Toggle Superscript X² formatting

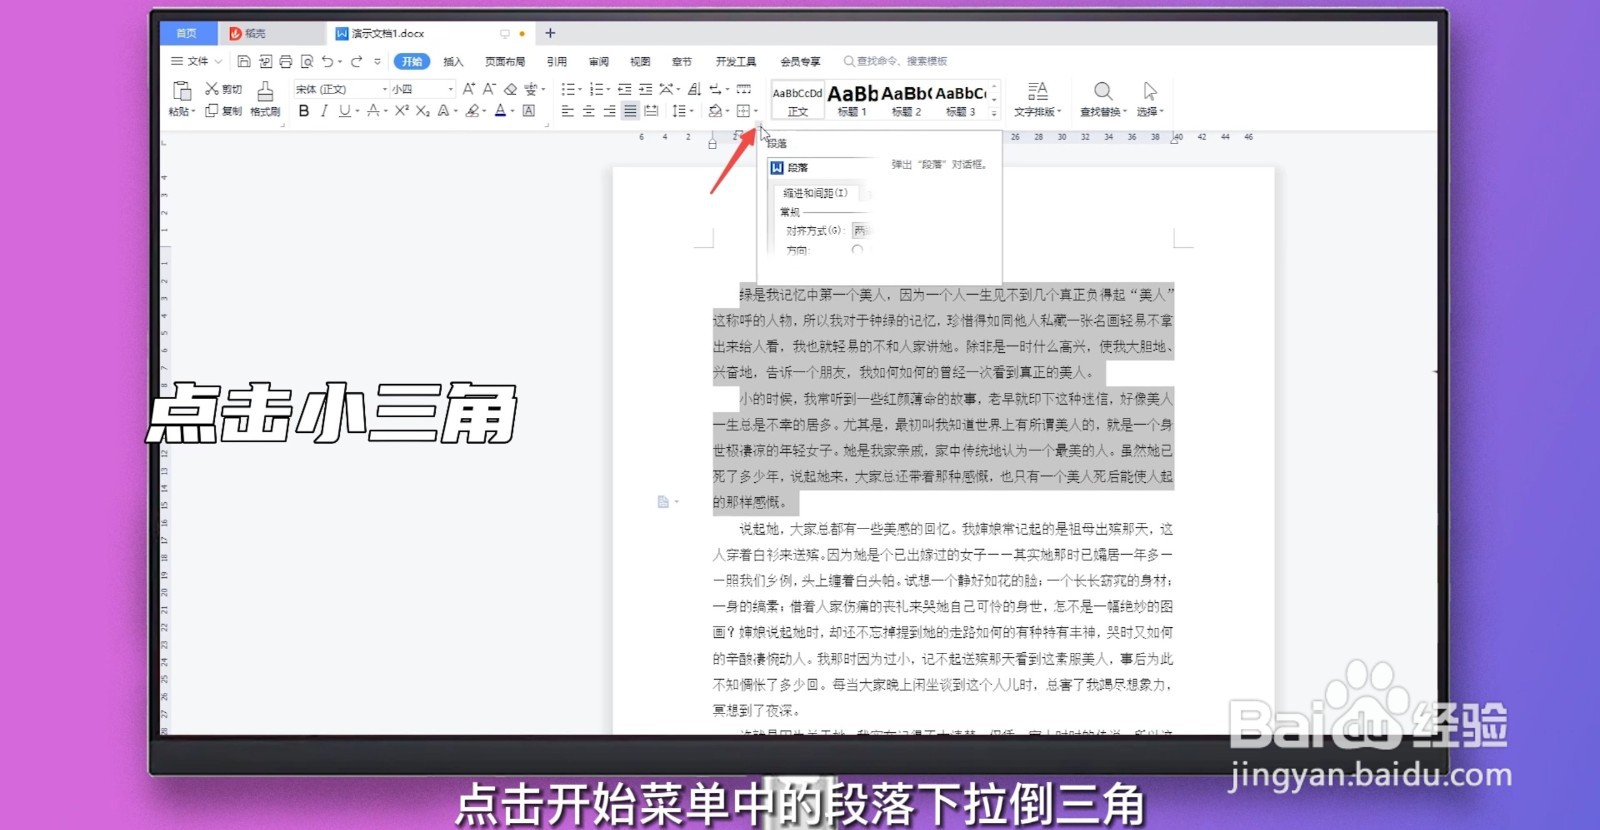pyautogui.click(x=401, y=111)
